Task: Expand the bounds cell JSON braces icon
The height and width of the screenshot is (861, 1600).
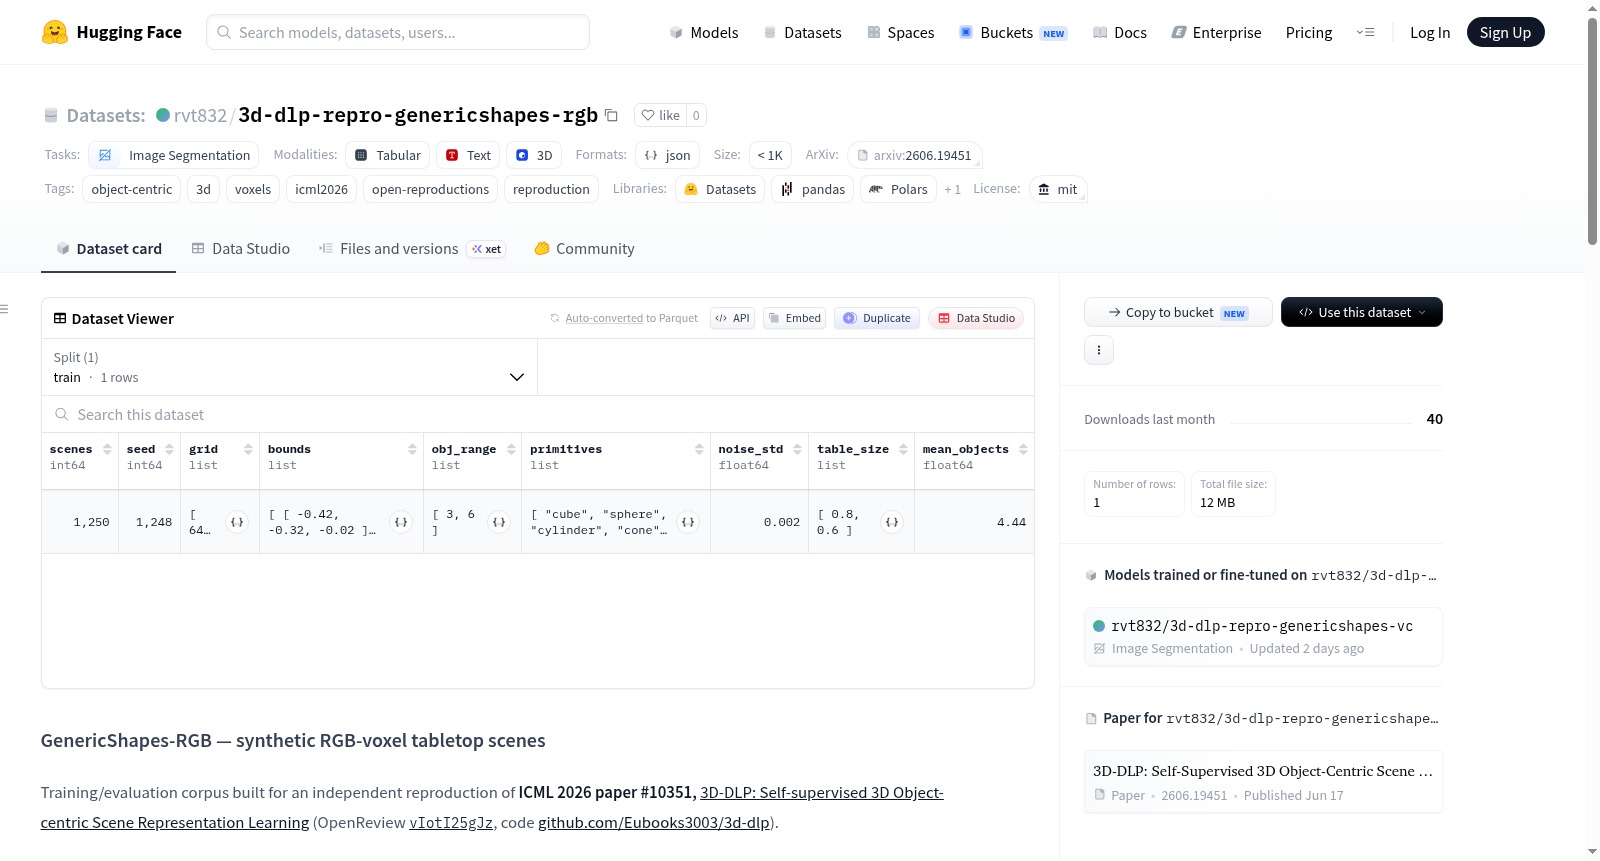Action: 401,522
